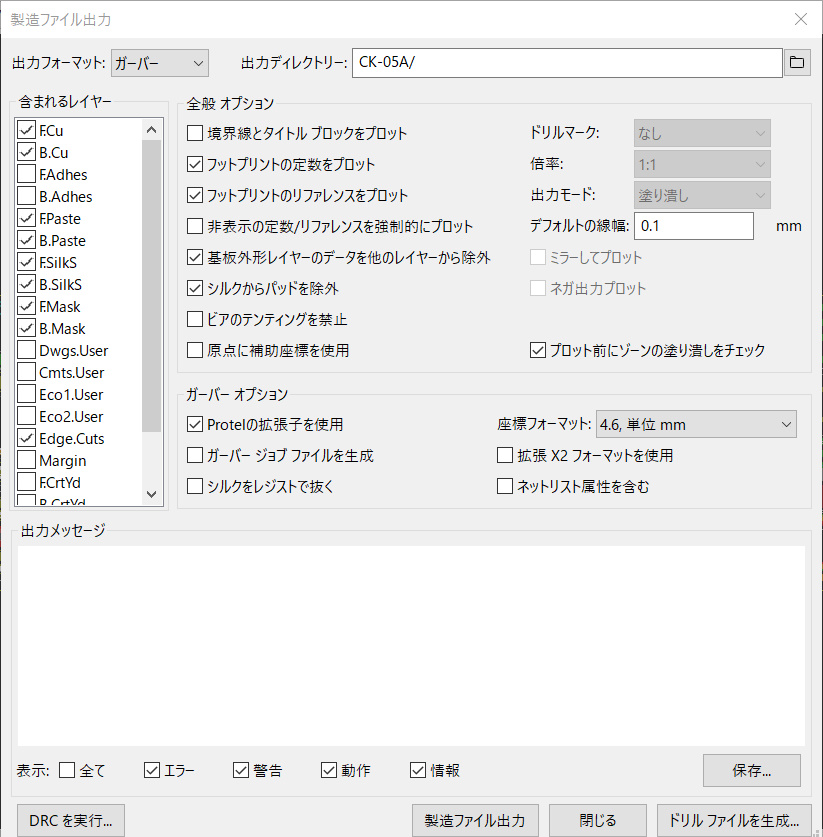Enable 境界線とタイトル ブロックをプロット checkbox
Viewport: 823px width, 837px height.
click(195, 133)
